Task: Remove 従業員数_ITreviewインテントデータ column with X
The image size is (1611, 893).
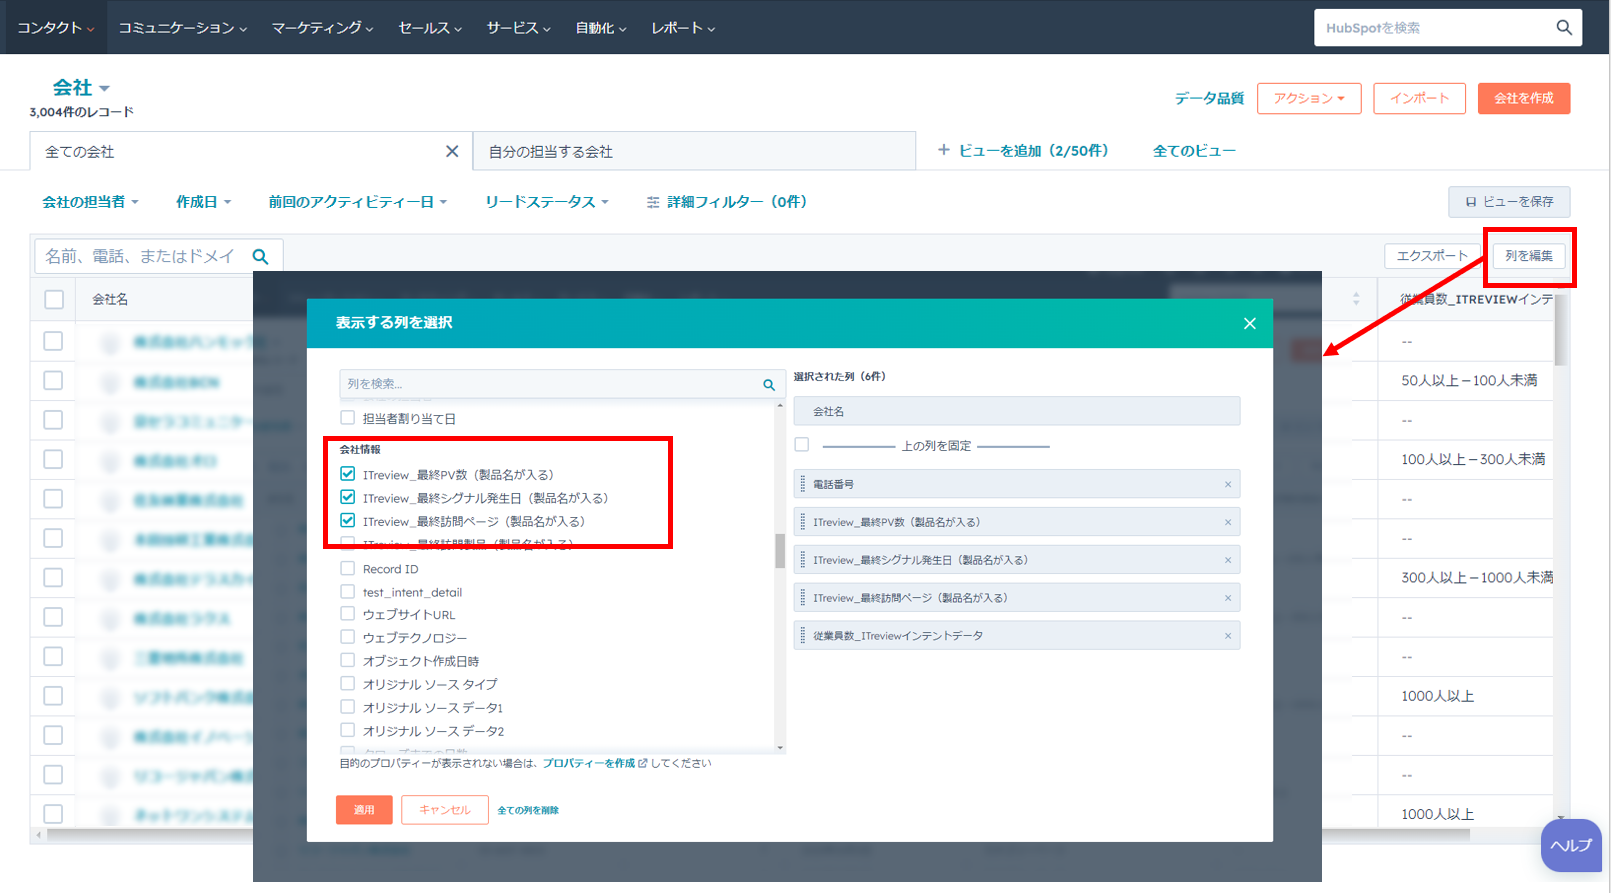Action: coord(1228,636)
